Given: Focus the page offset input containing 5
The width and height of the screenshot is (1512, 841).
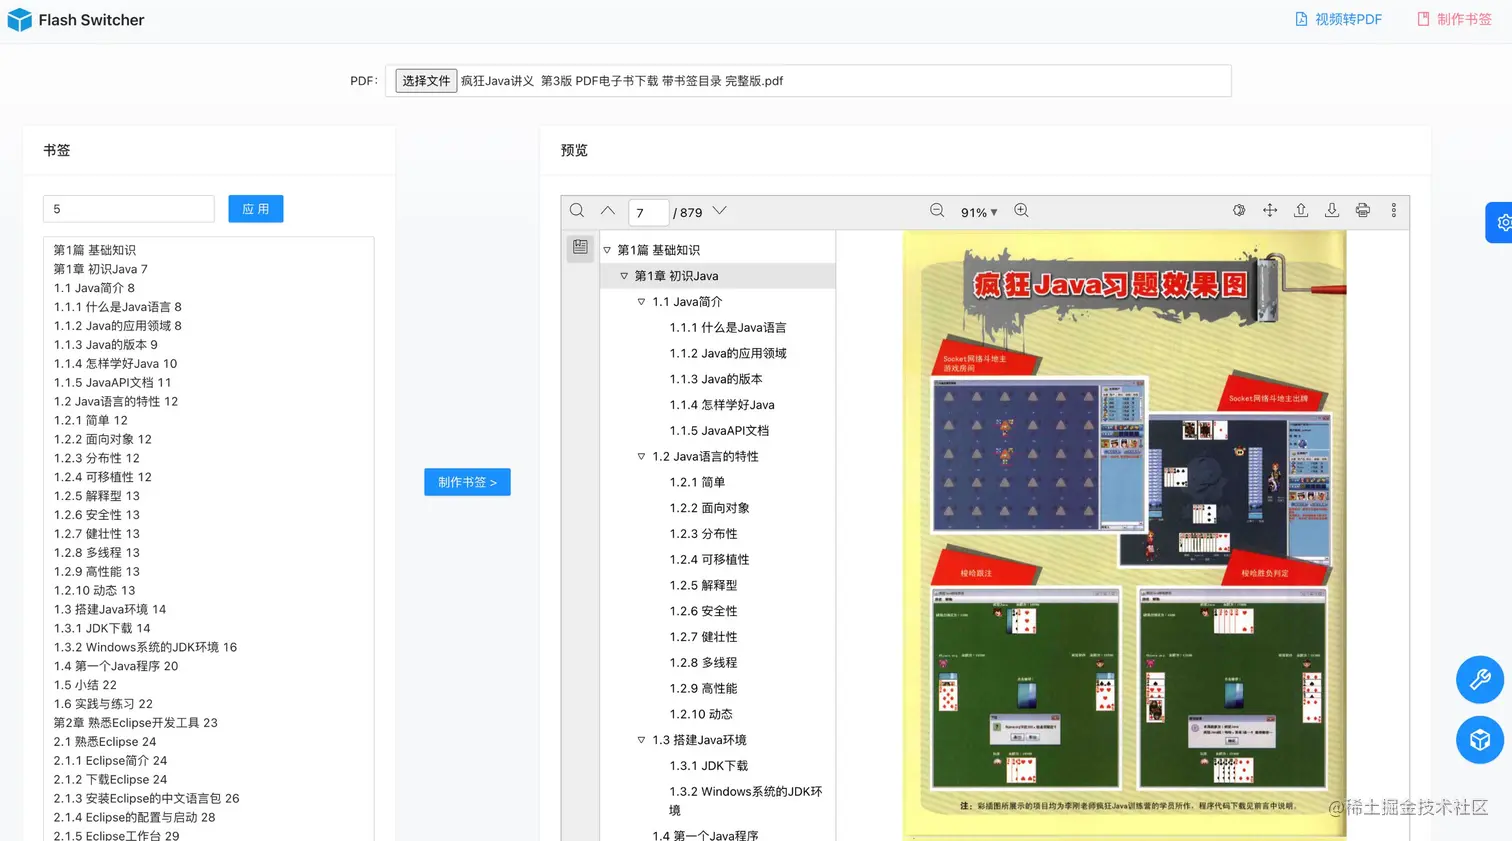Looking at the screenshot, I should 129,209.
